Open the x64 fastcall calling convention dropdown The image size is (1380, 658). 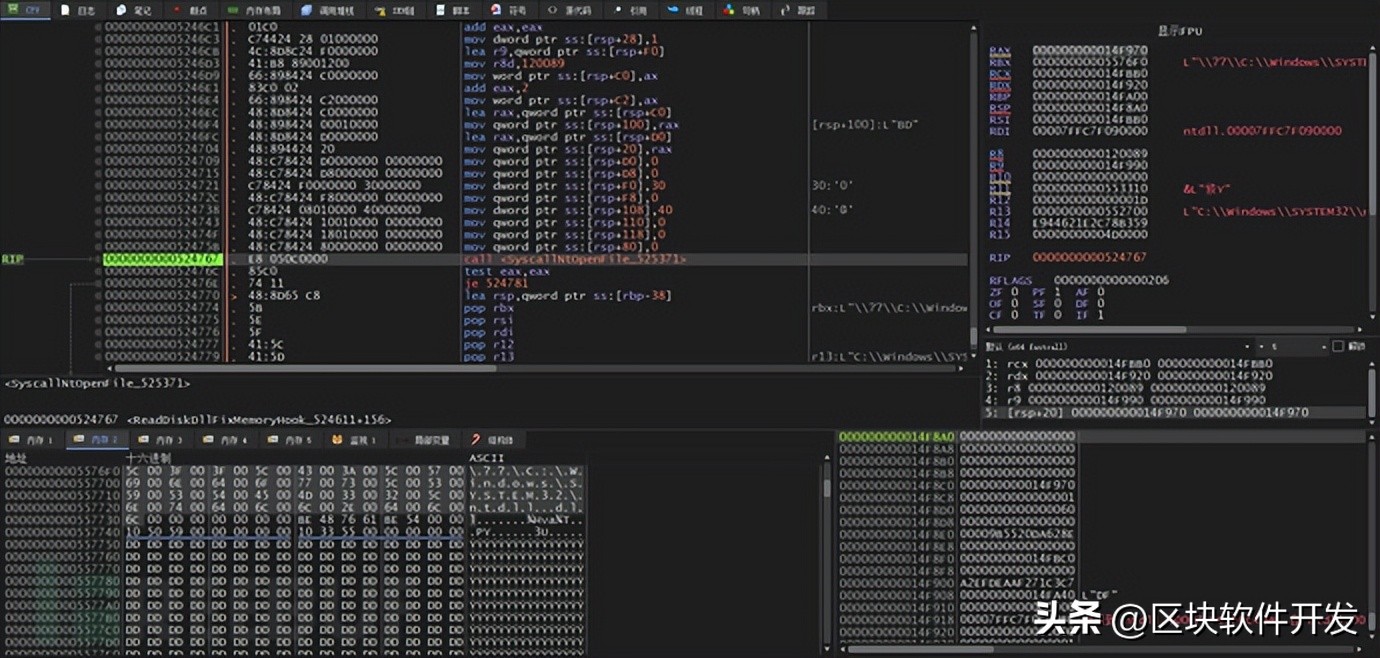tap(1245, 346)
